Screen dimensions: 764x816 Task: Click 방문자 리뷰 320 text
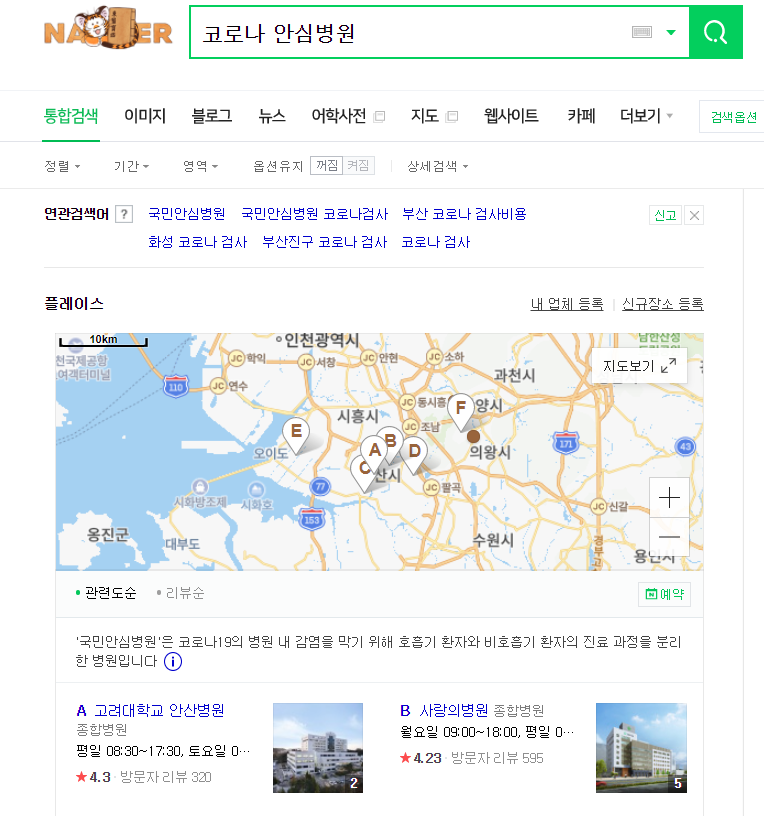click(166, 777)
